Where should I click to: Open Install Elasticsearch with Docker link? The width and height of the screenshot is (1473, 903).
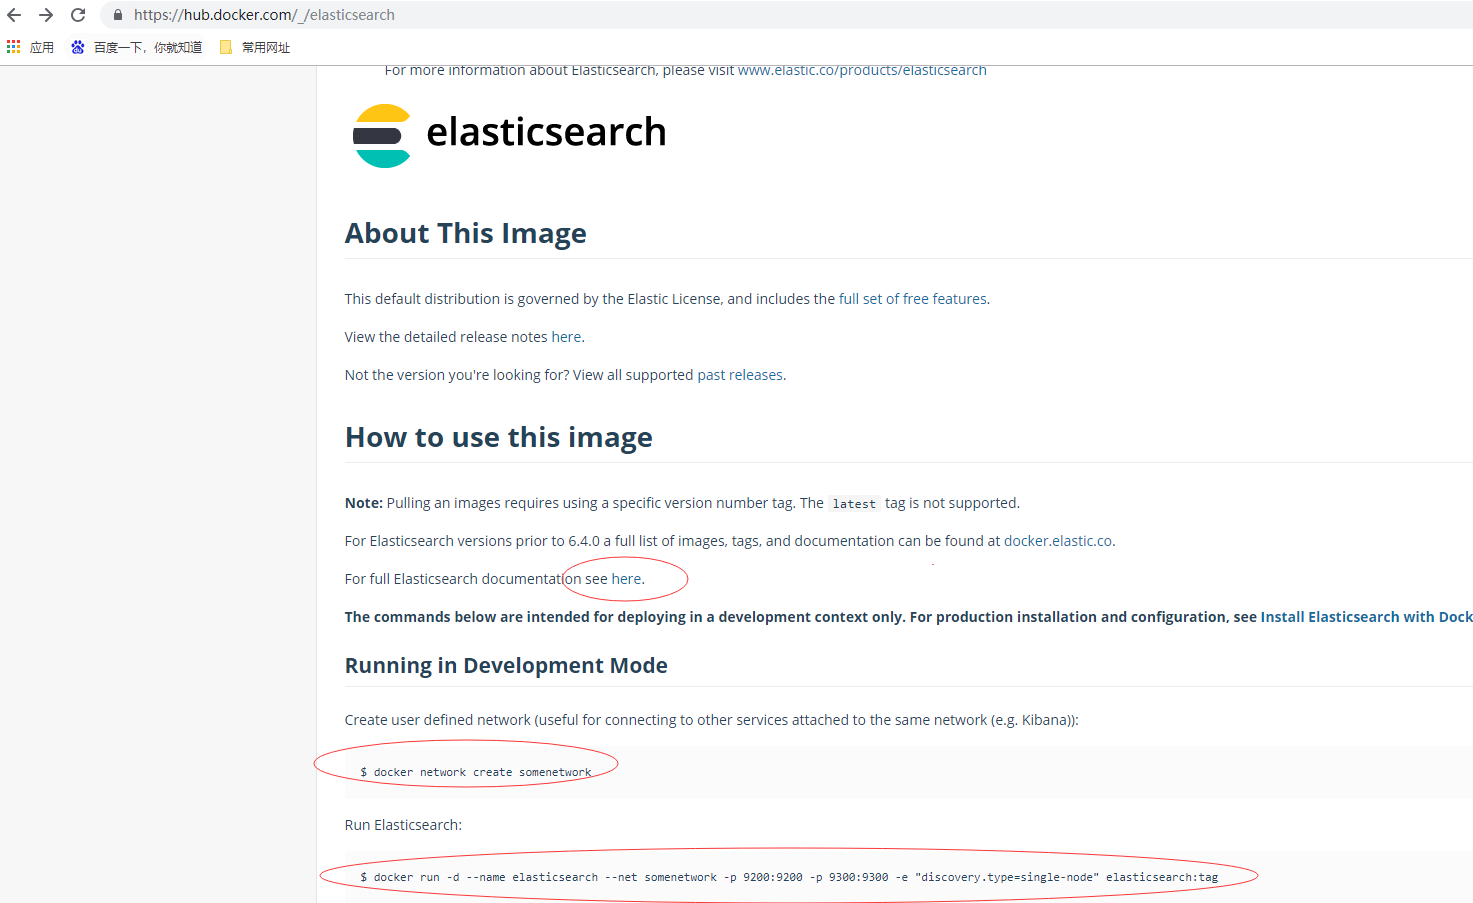coord(1366,617)
